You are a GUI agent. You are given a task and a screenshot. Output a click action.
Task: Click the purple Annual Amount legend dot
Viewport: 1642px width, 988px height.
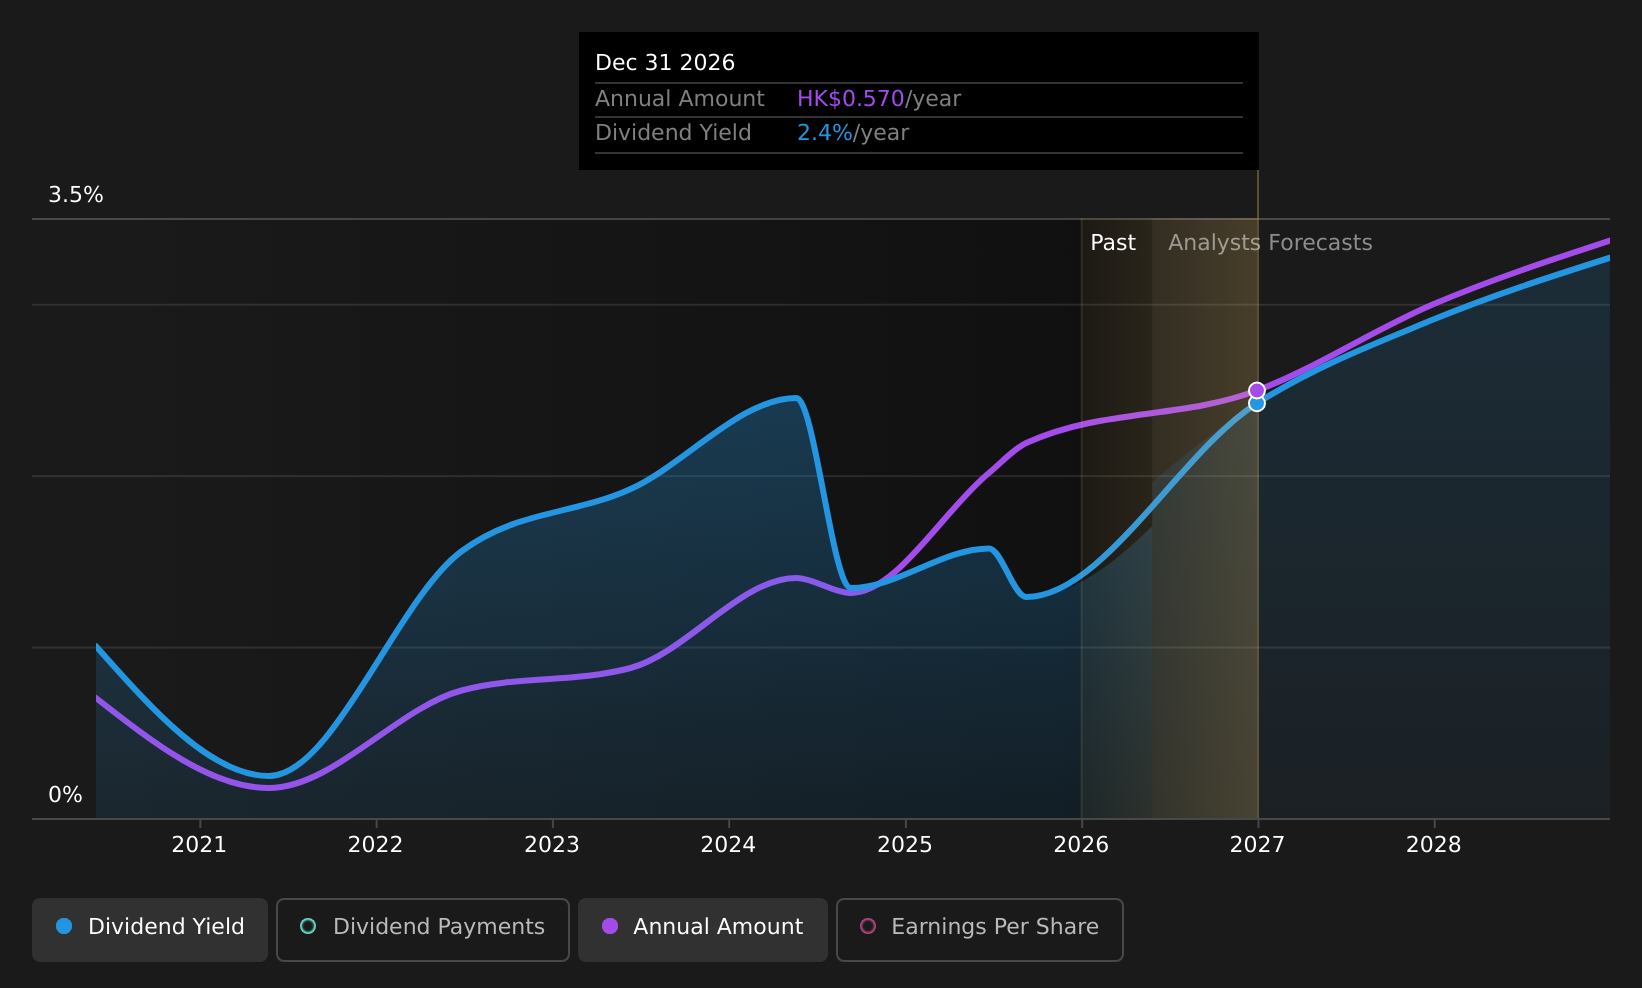(x=610, y=926)
